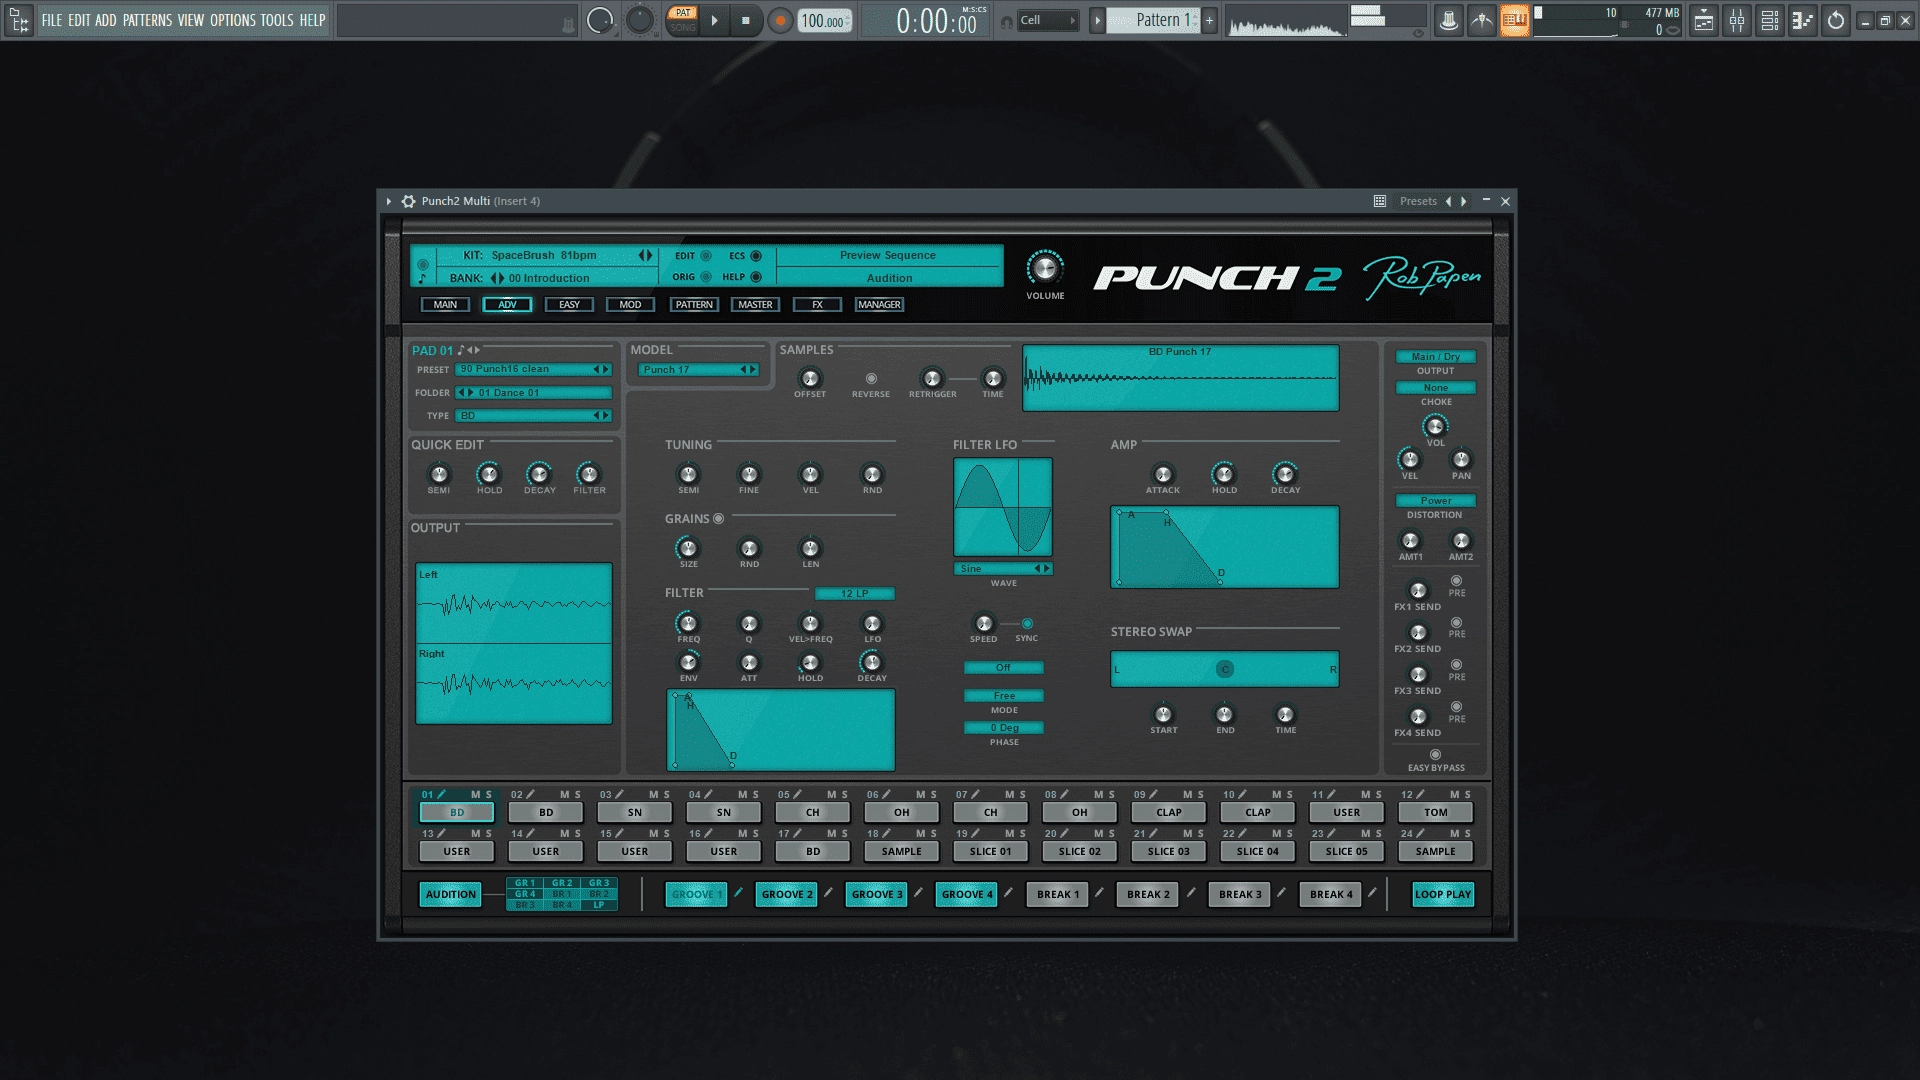This screenshot has height=1080, width=1920.
Task: Open the pad TYPE dropdown BD
Action: point(533,416)
